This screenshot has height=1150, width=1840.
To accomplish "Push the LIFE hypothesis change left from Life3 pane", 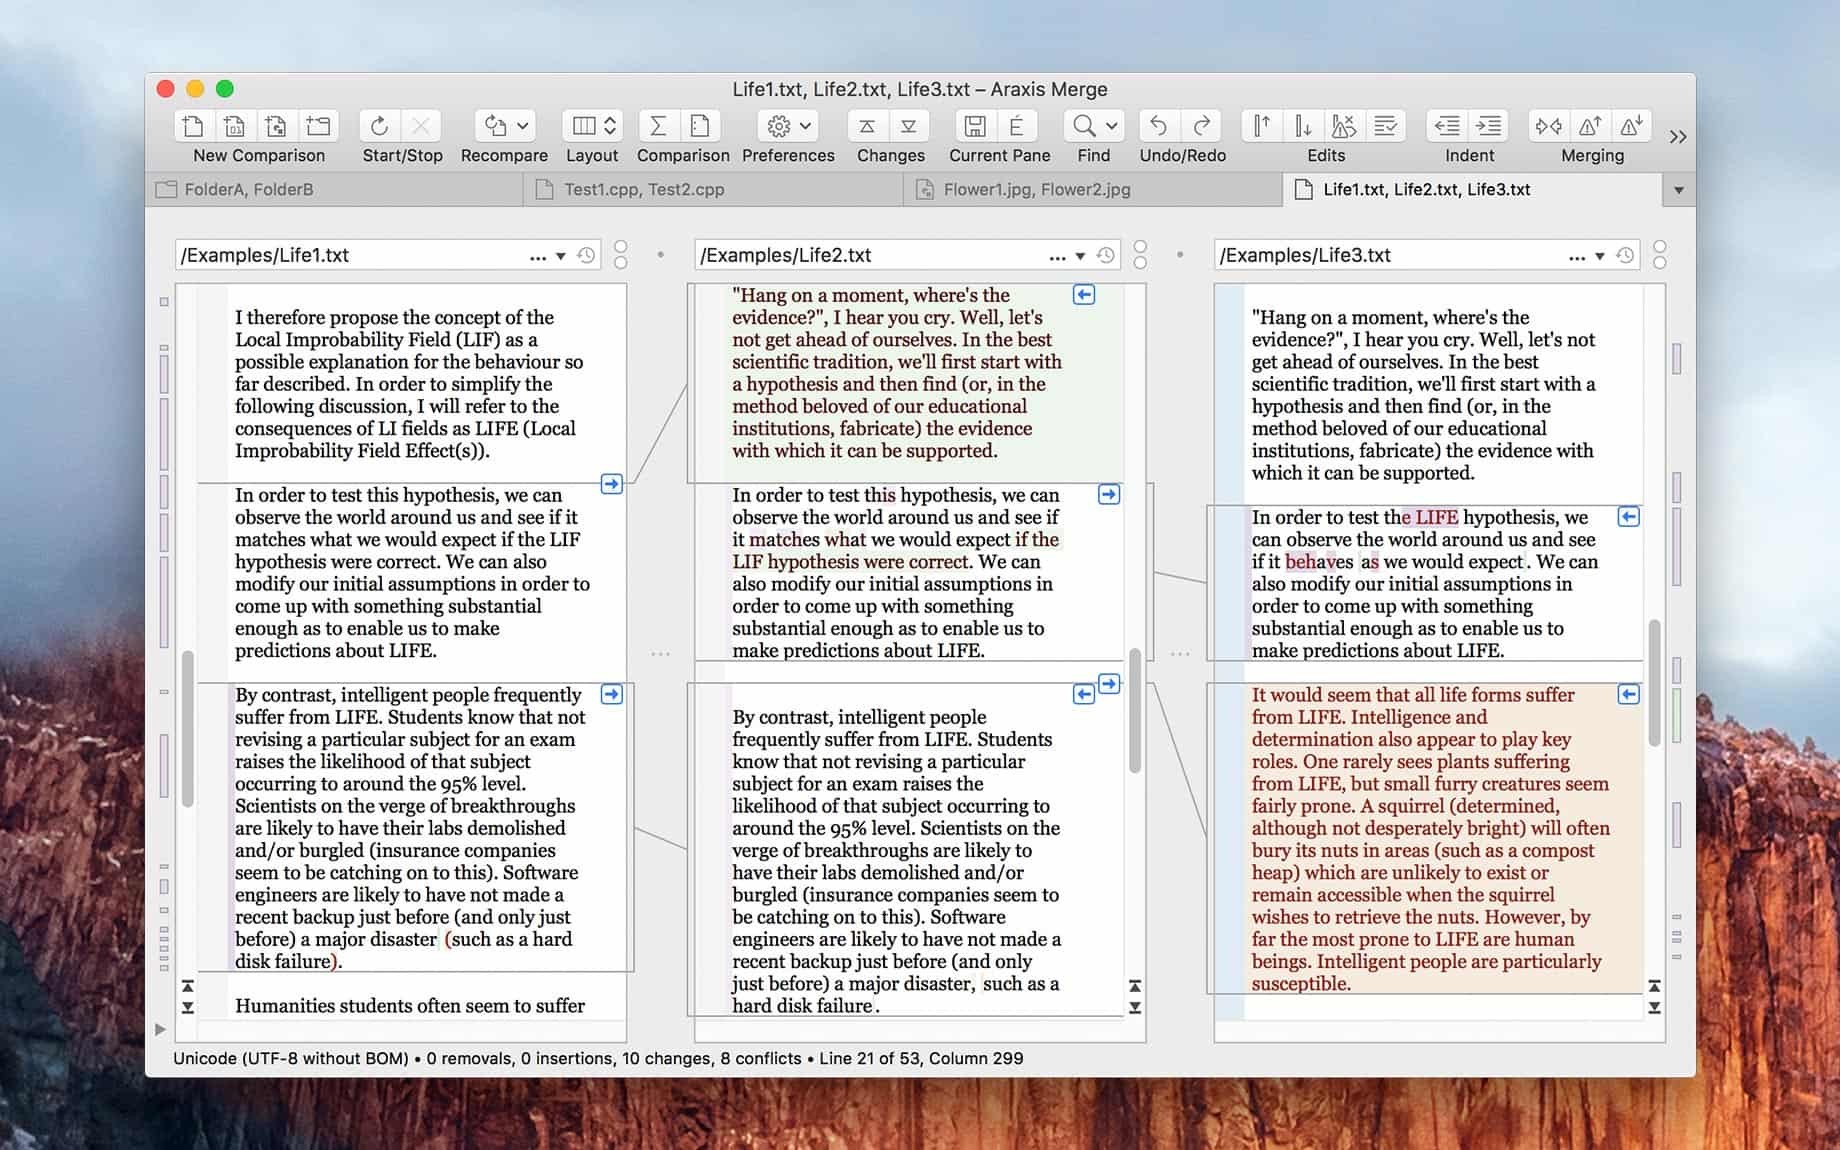I will click(1630, 517).
